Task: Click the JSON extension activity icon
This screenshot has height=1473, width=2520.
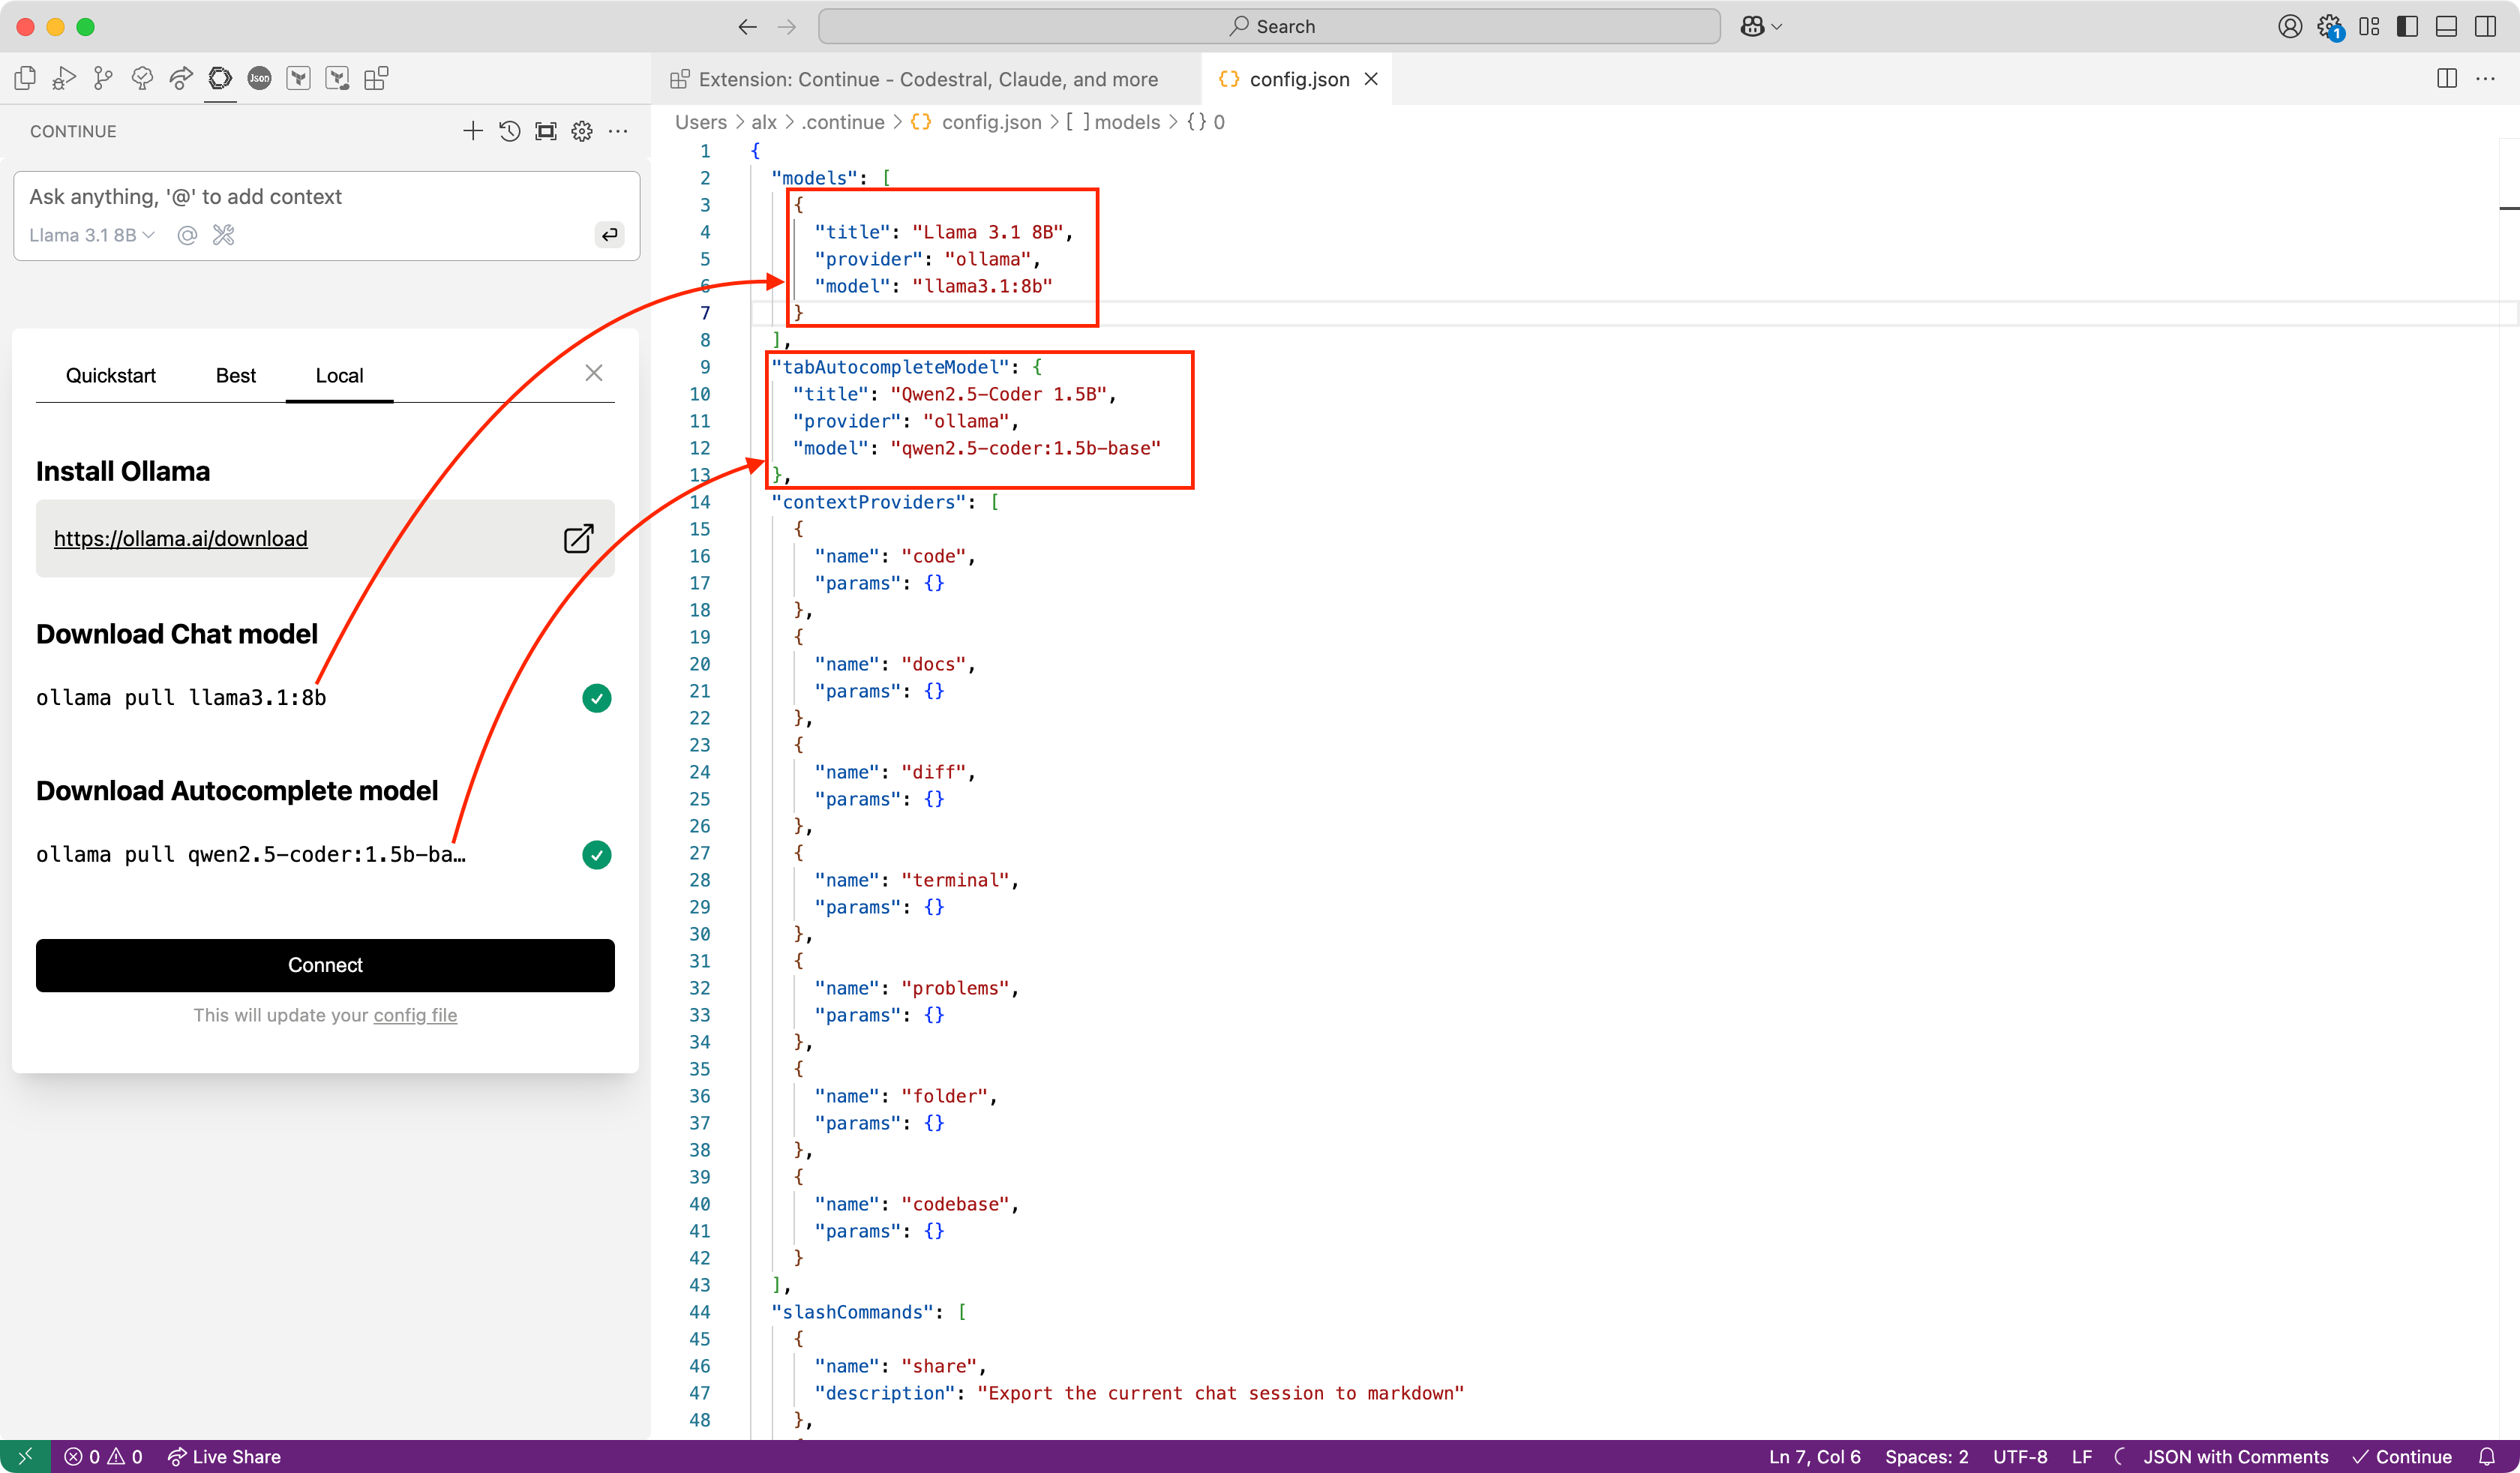Action: [x=259, y=78]
